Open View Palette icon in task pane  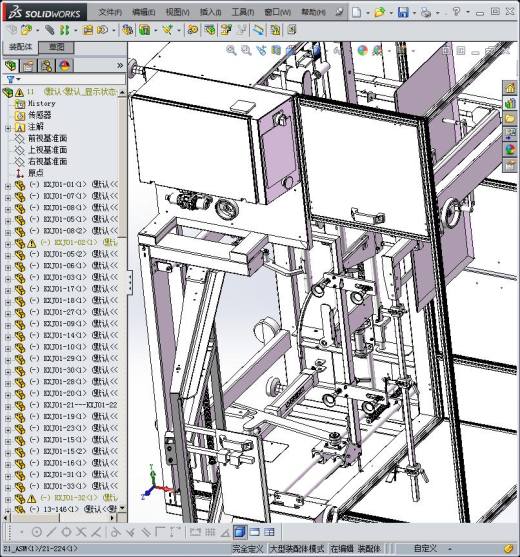click(510, 134)
